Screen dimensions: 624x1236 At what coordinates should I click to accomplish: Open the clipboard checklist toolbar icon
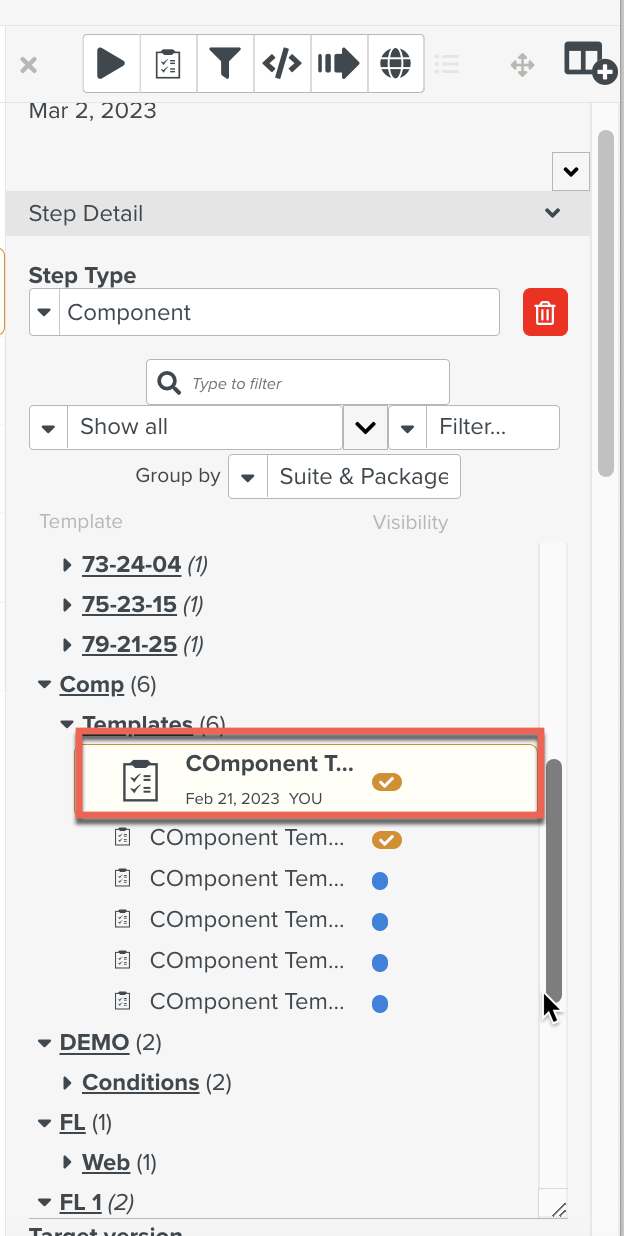tap(168, 64)
